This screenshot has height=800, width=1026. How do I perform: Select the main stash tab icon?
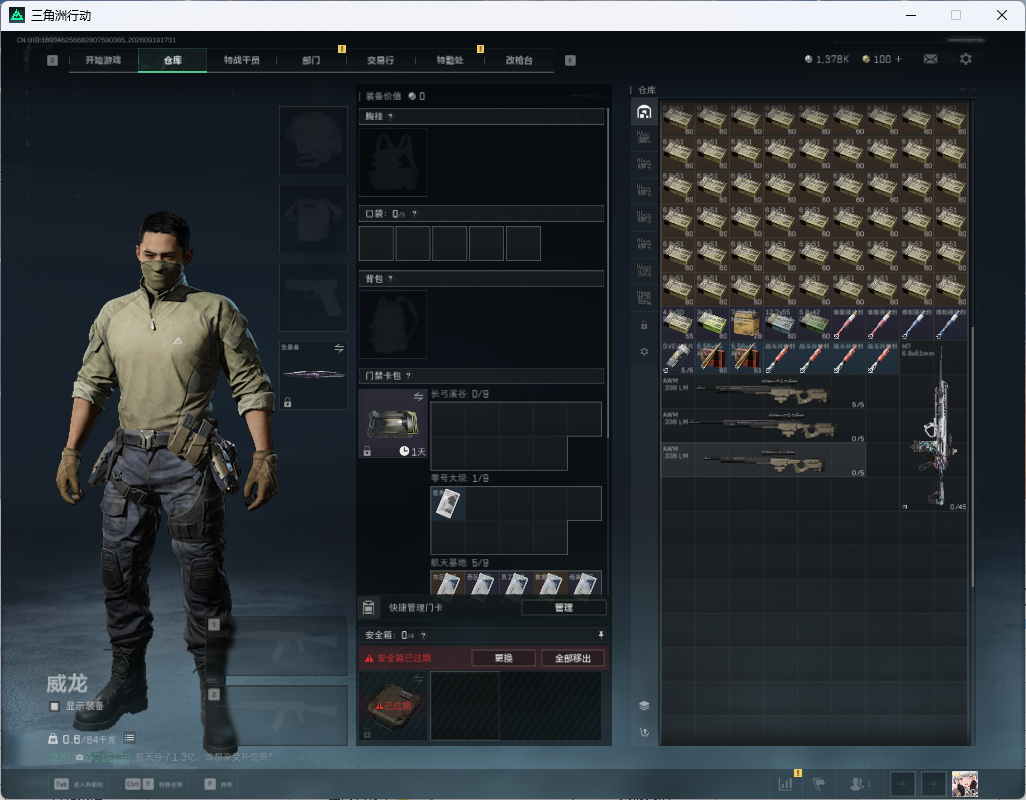(x=644, y=112)
